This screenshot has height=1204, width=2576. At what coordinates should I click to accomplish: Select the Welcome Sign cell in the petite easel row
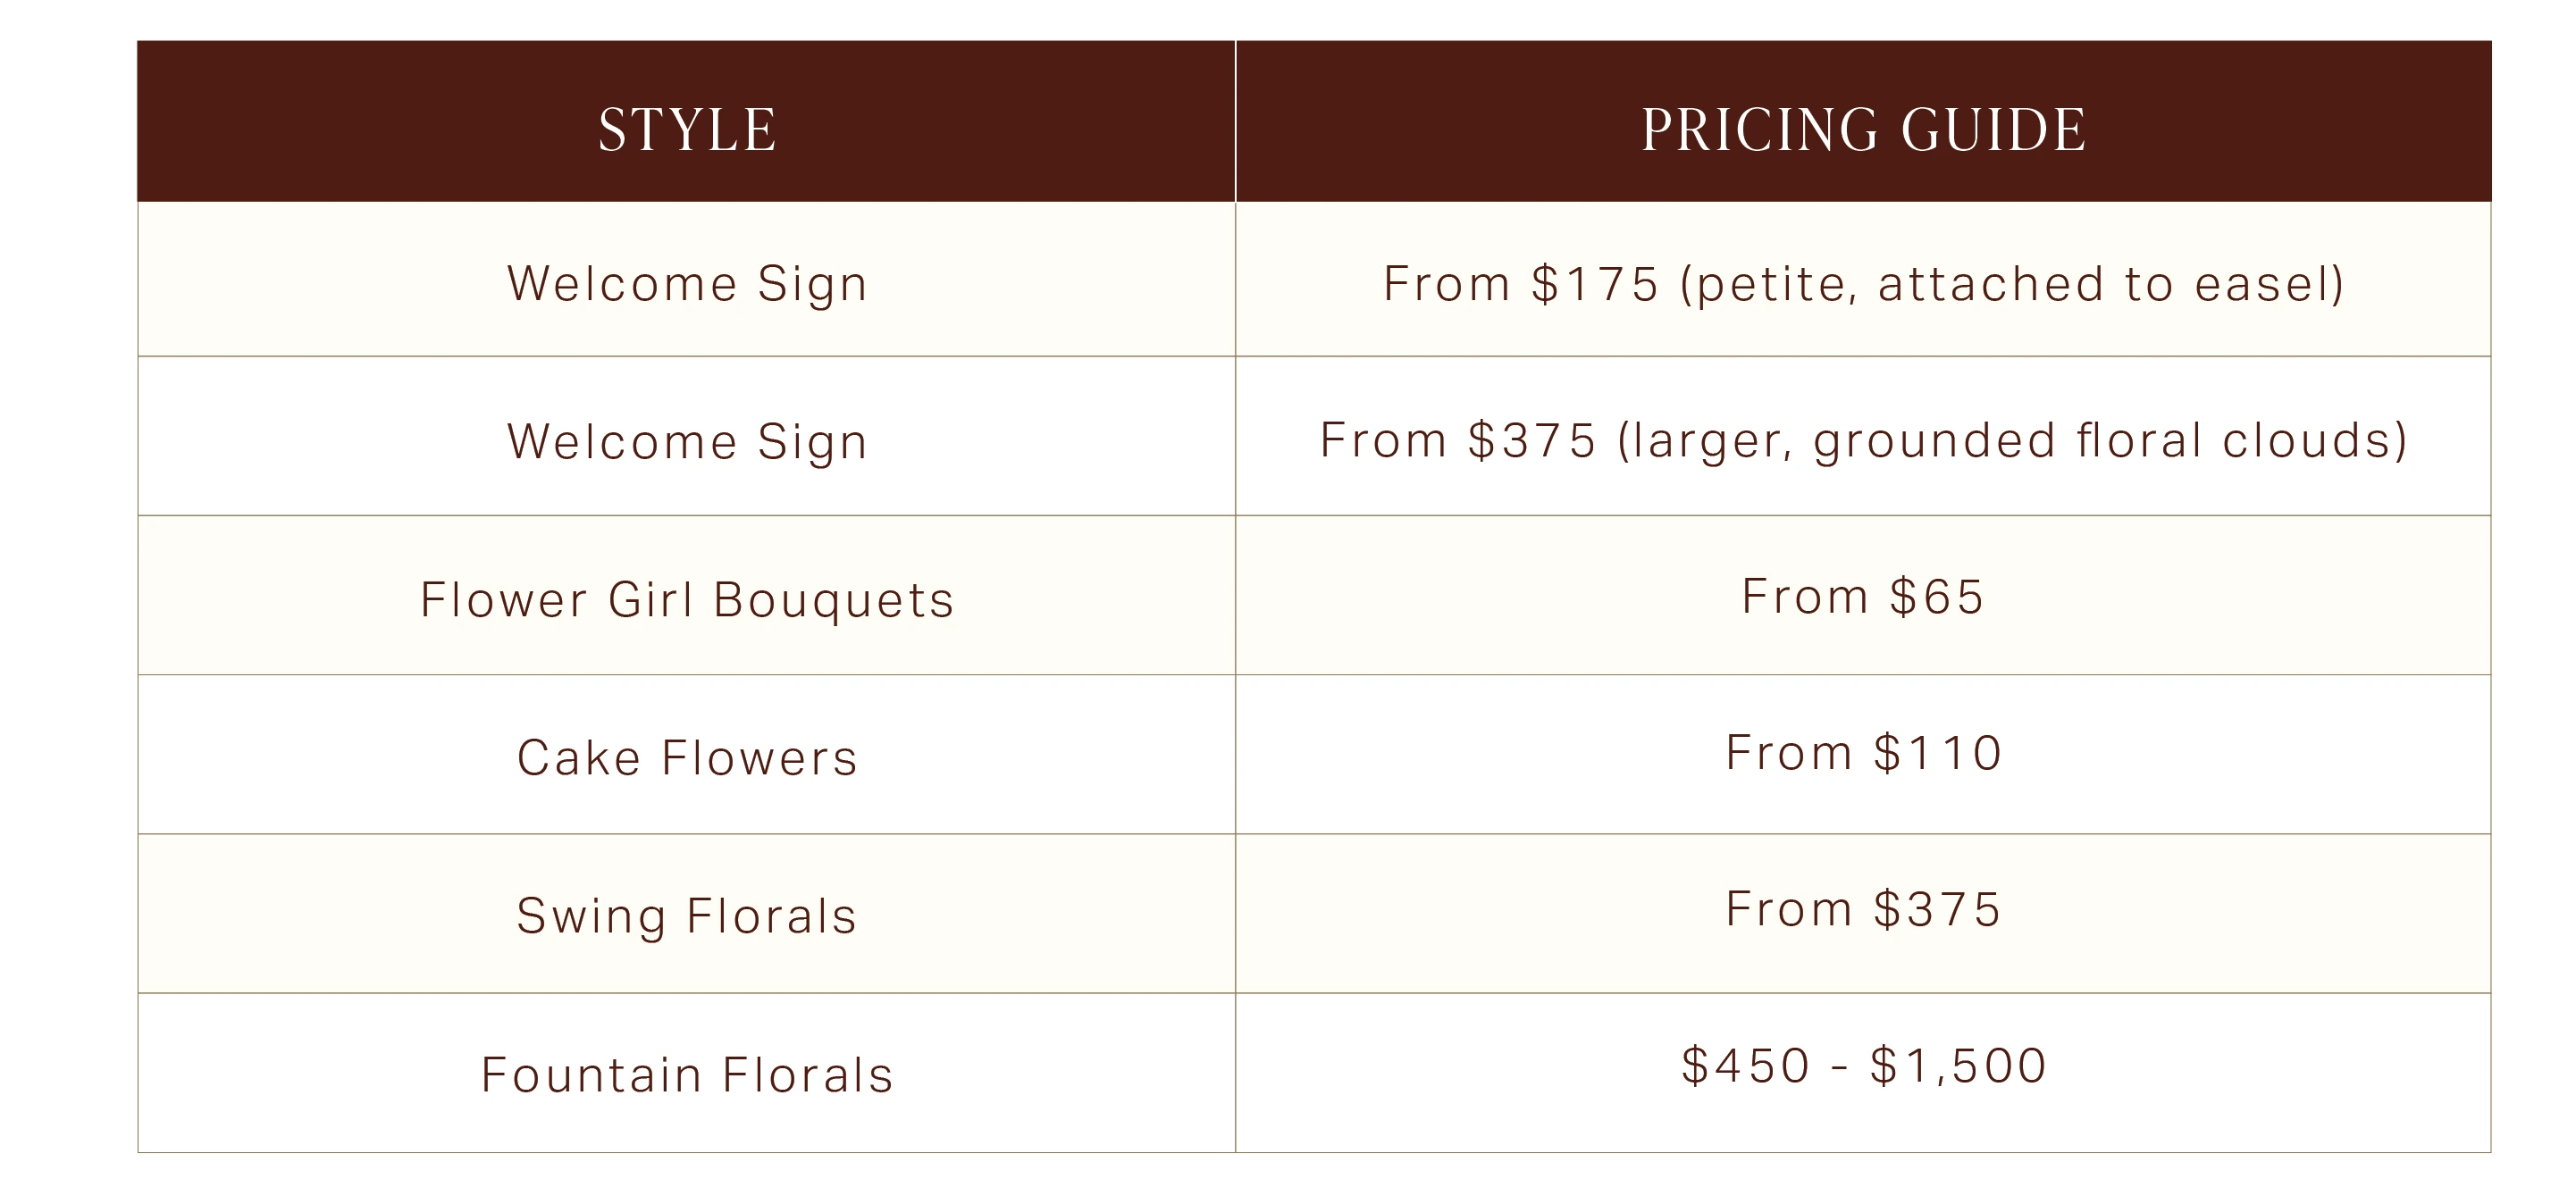(687, 283)
